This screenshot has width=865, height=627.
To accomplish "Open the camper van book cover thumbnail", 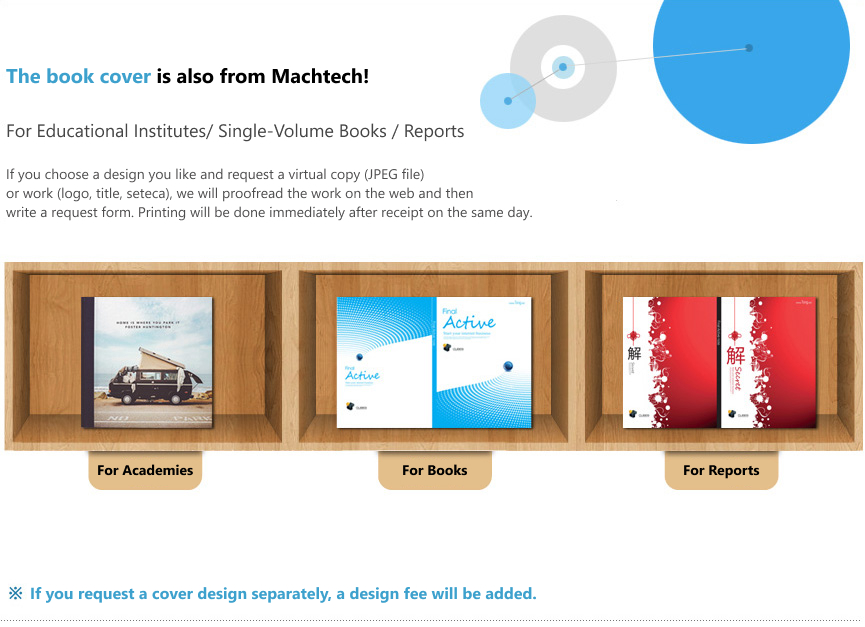I will click(147, 362).
